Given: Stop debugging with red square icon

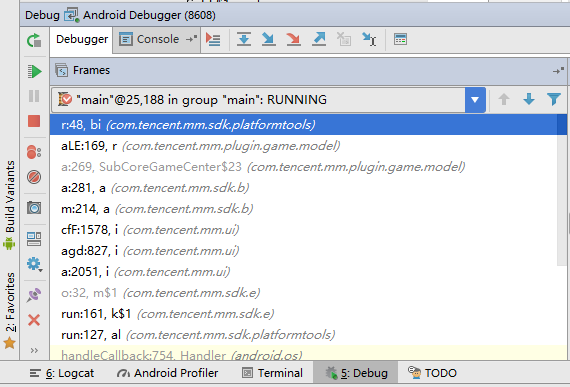Looking at the screenshot, I should [34, 121].
